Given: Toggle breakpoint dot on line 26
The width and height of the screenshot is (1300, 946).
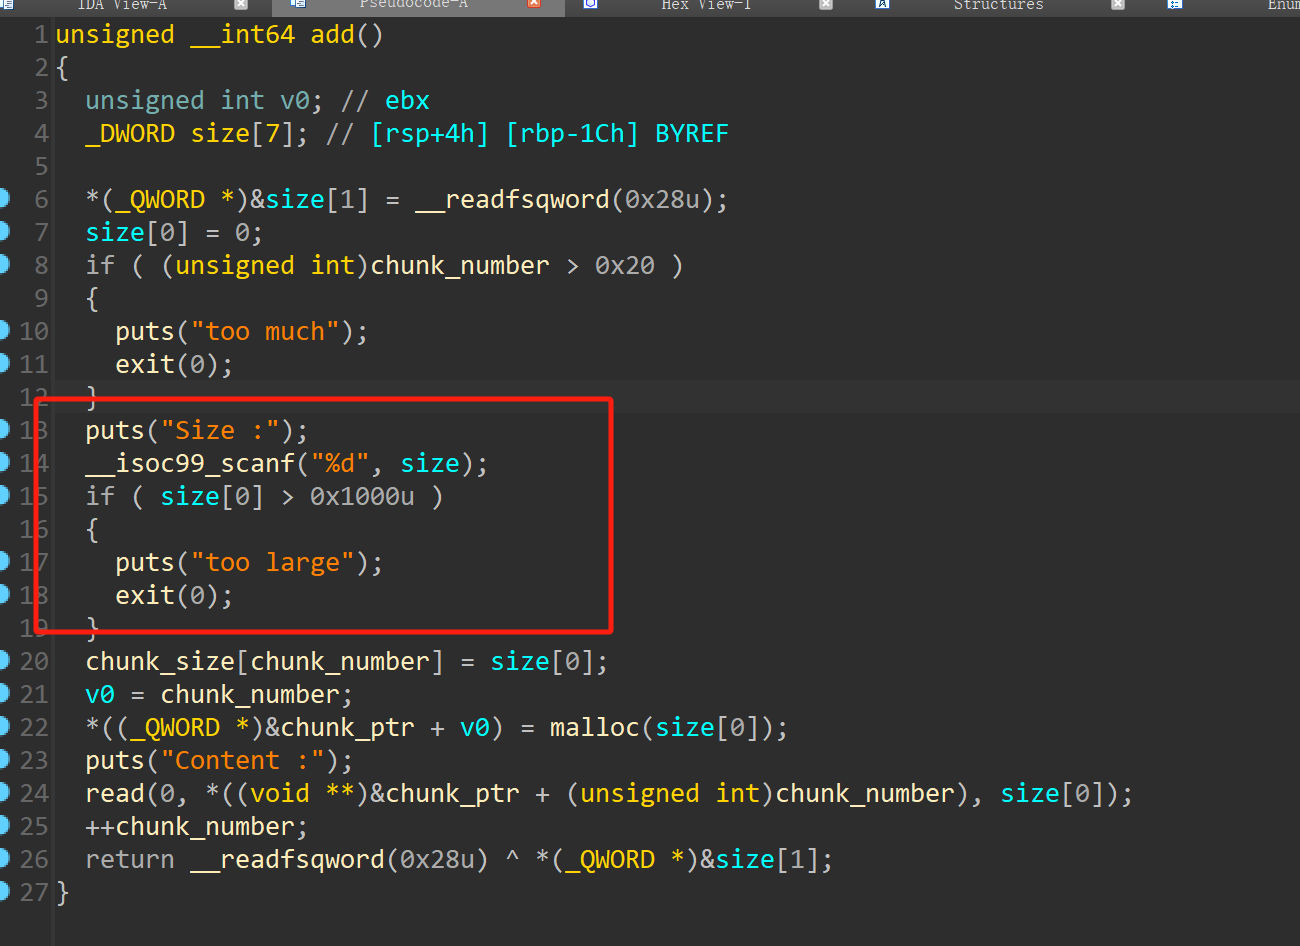Looking at the screenshot, I should 4,859.
